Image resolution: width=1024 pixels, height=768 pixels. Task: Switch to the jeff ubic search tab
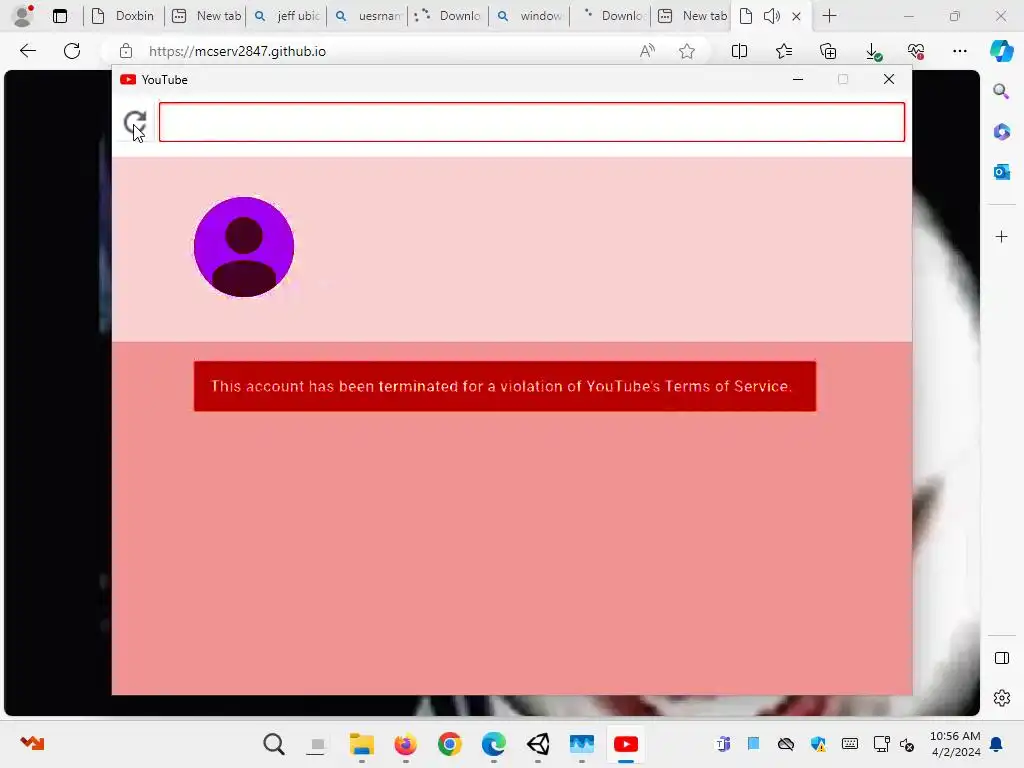tap(287, 16)
